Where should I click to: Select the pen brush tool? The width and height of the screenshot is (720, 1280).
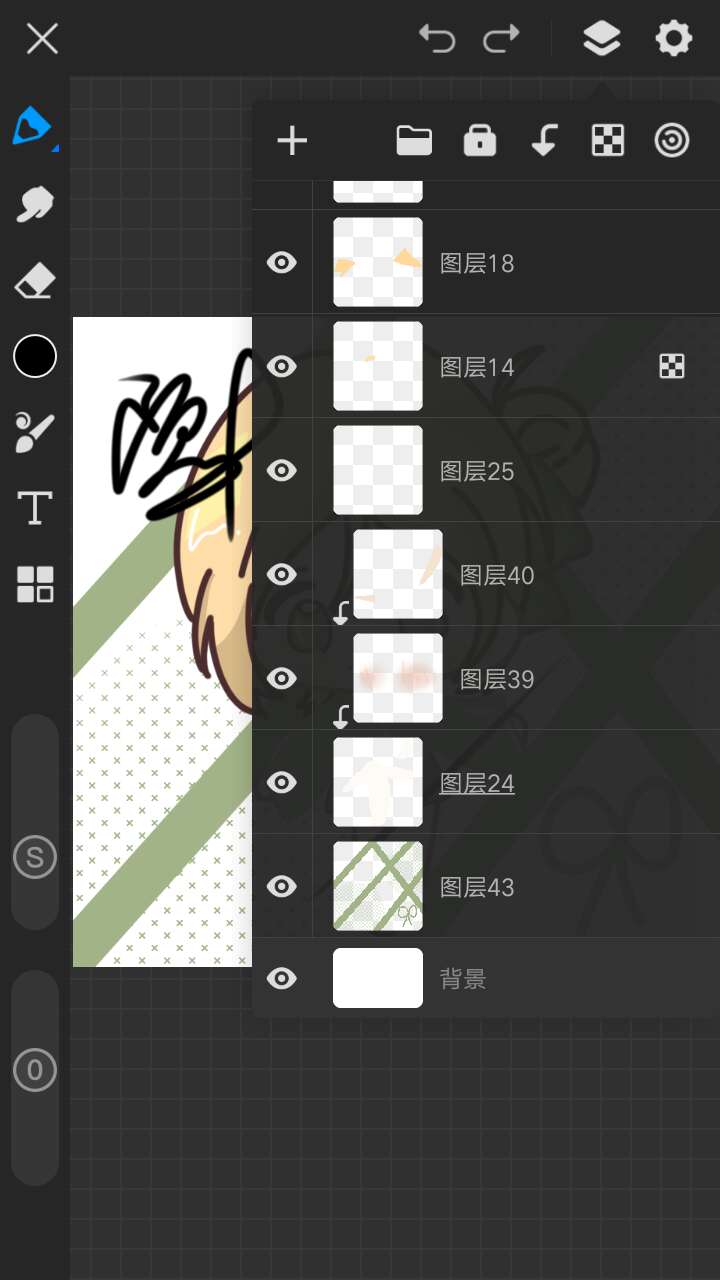(33, 127)
